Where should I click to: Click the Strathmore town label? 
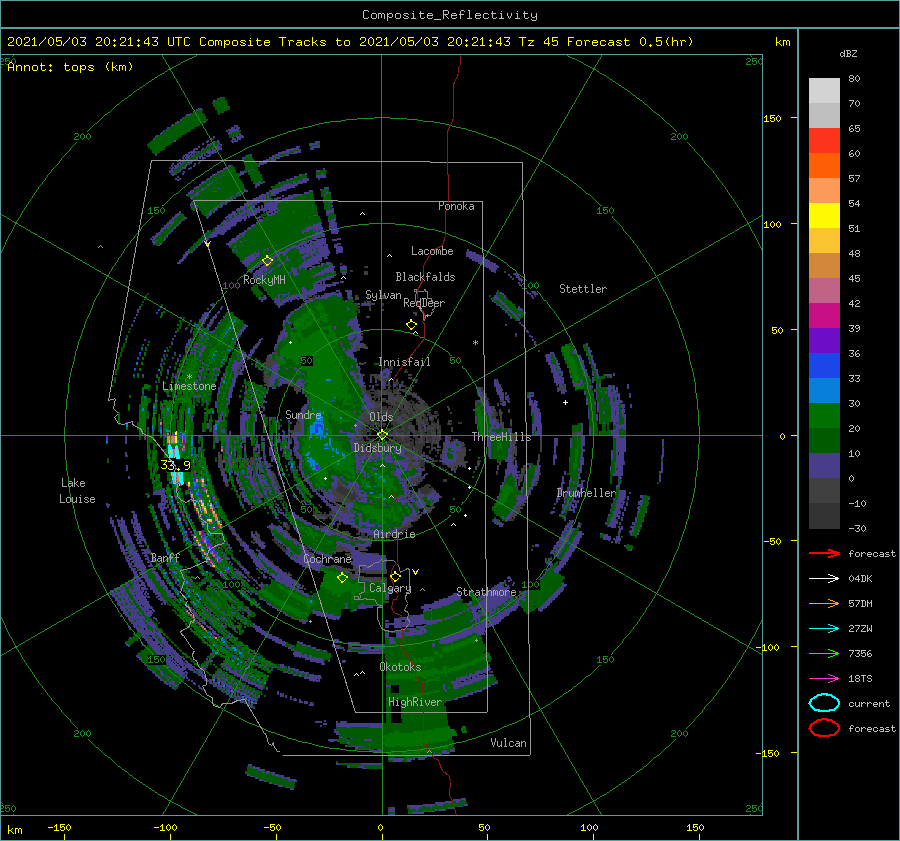[486, 592]
